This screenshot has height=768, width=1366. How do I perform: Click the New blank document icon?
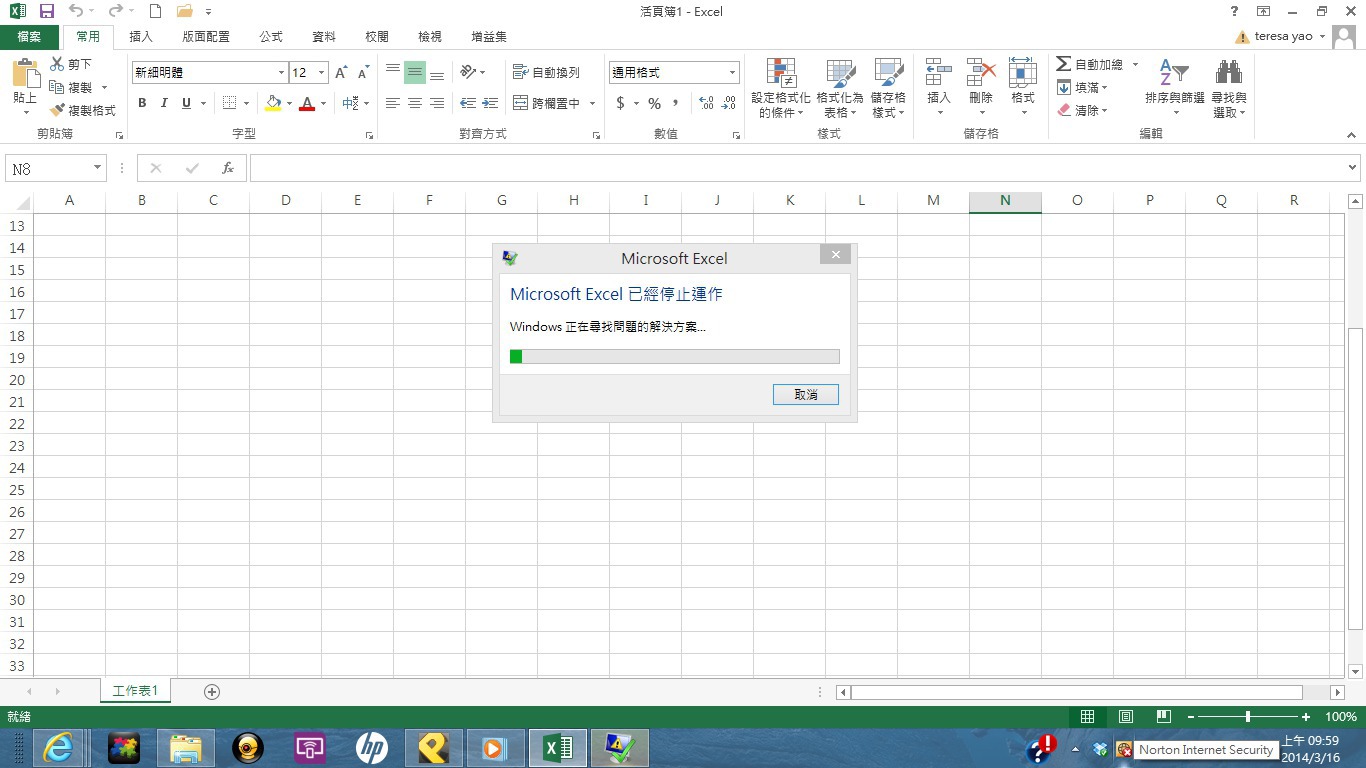(155, 11)
